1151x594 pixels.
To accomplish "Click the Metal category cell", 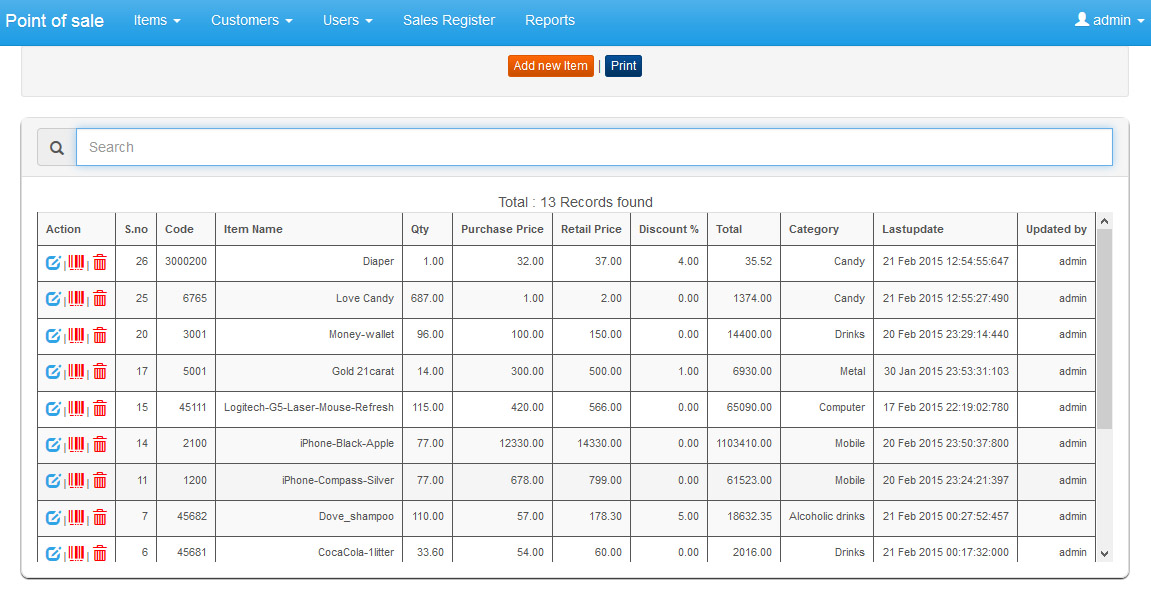I will (x=852, y=372).
